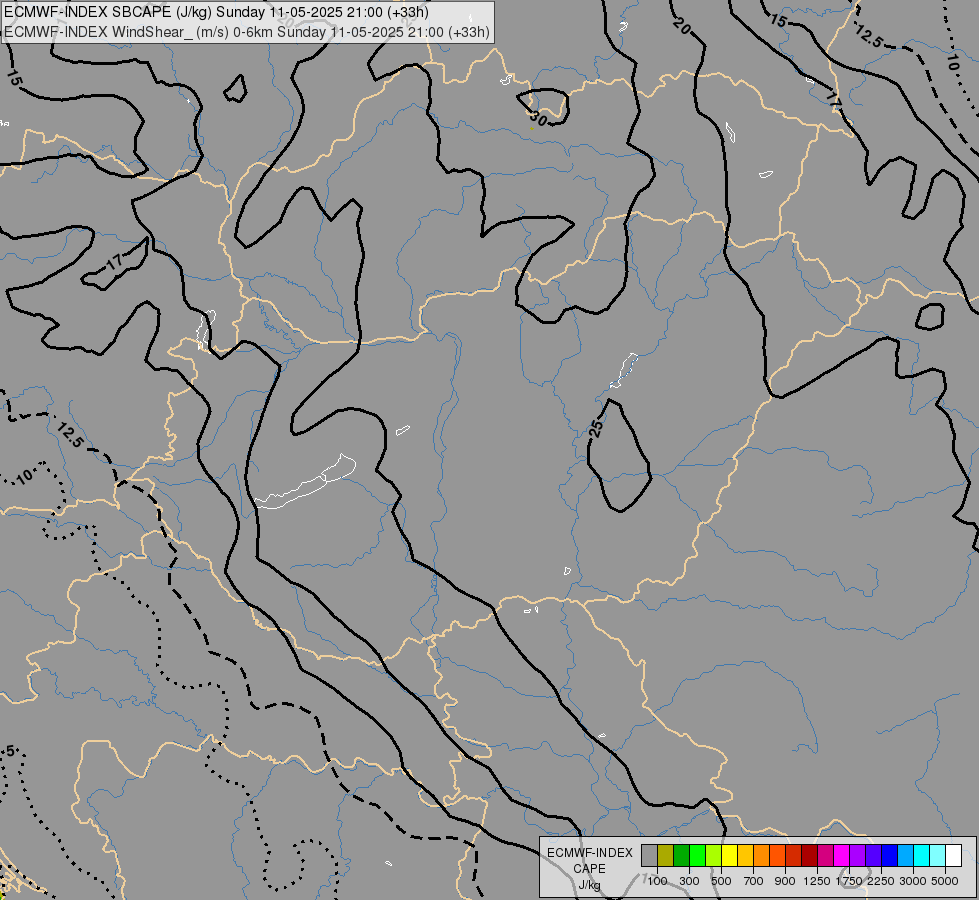979x900 pixels.
Task: Select the amber legend swatch
Action: (x=745, y=855)
